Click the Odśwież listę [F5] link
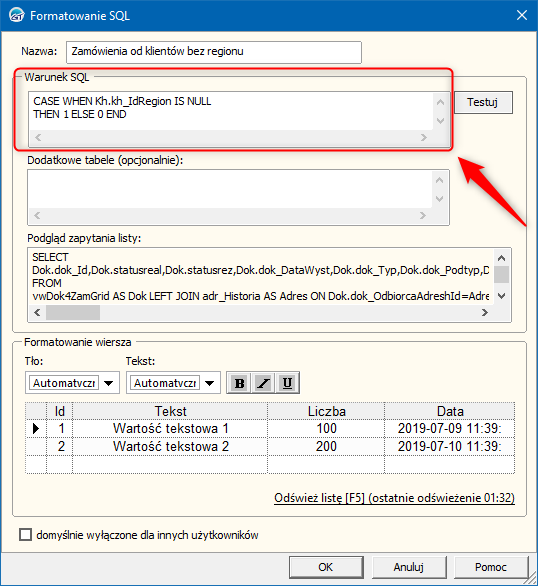Viewport: 538px width, 586px height. tap(395, 498)
